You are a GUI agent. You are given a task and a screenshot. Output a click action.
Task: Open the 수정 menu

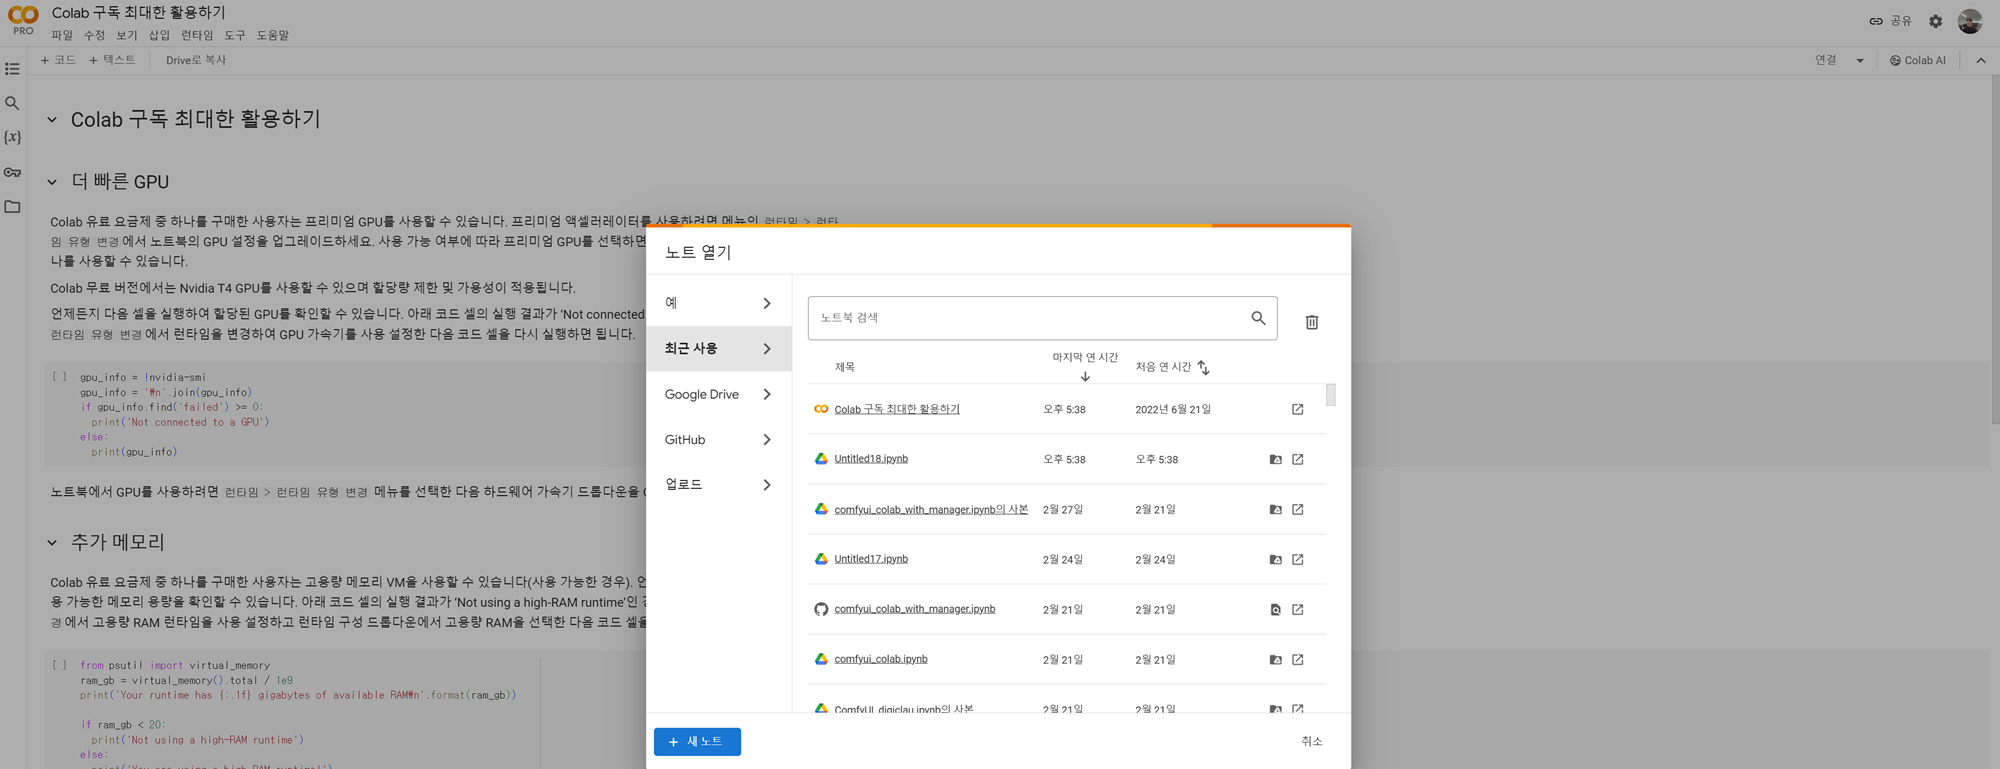pyautogui.click(x=94, y=35)
